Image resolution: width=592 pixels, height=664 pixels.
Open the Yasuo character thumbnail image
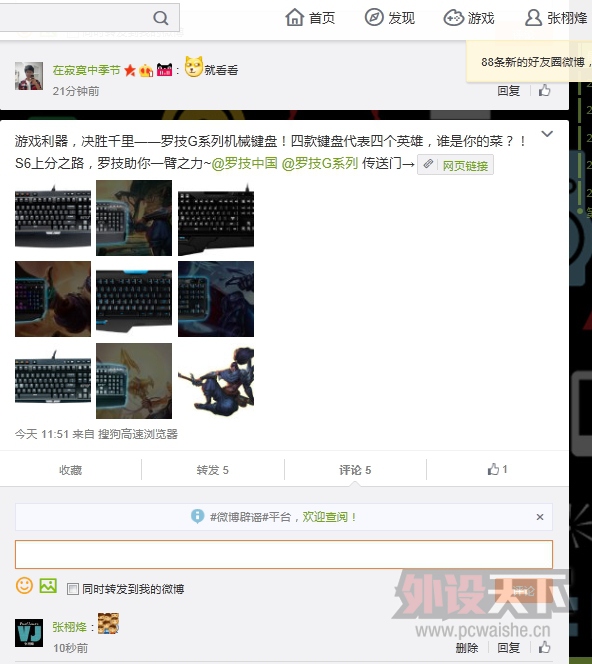point(216,381)
